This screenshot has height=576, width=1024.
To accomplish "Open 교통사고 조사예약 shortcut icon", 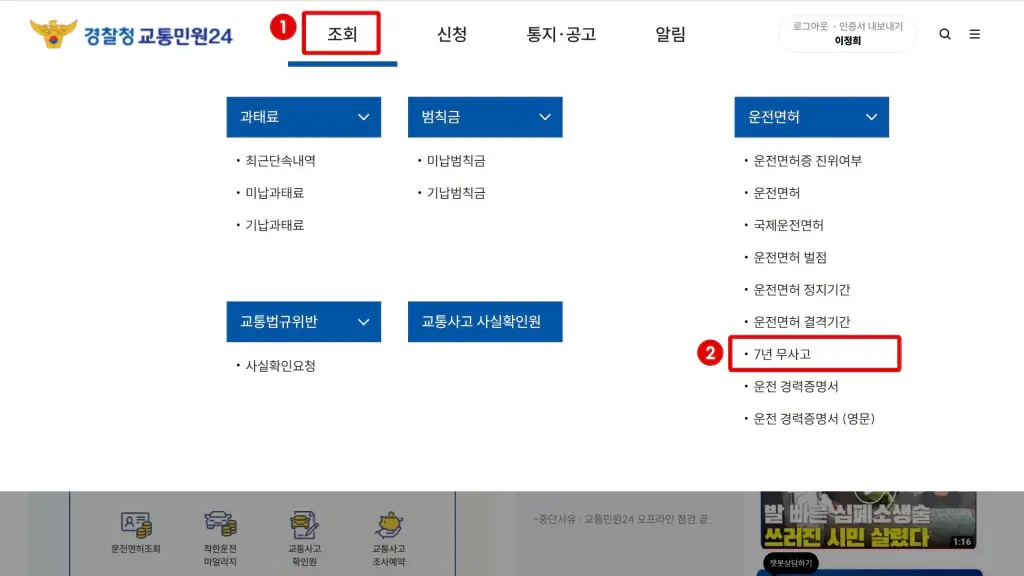I will pyautogui.click(x=389, y=538).
